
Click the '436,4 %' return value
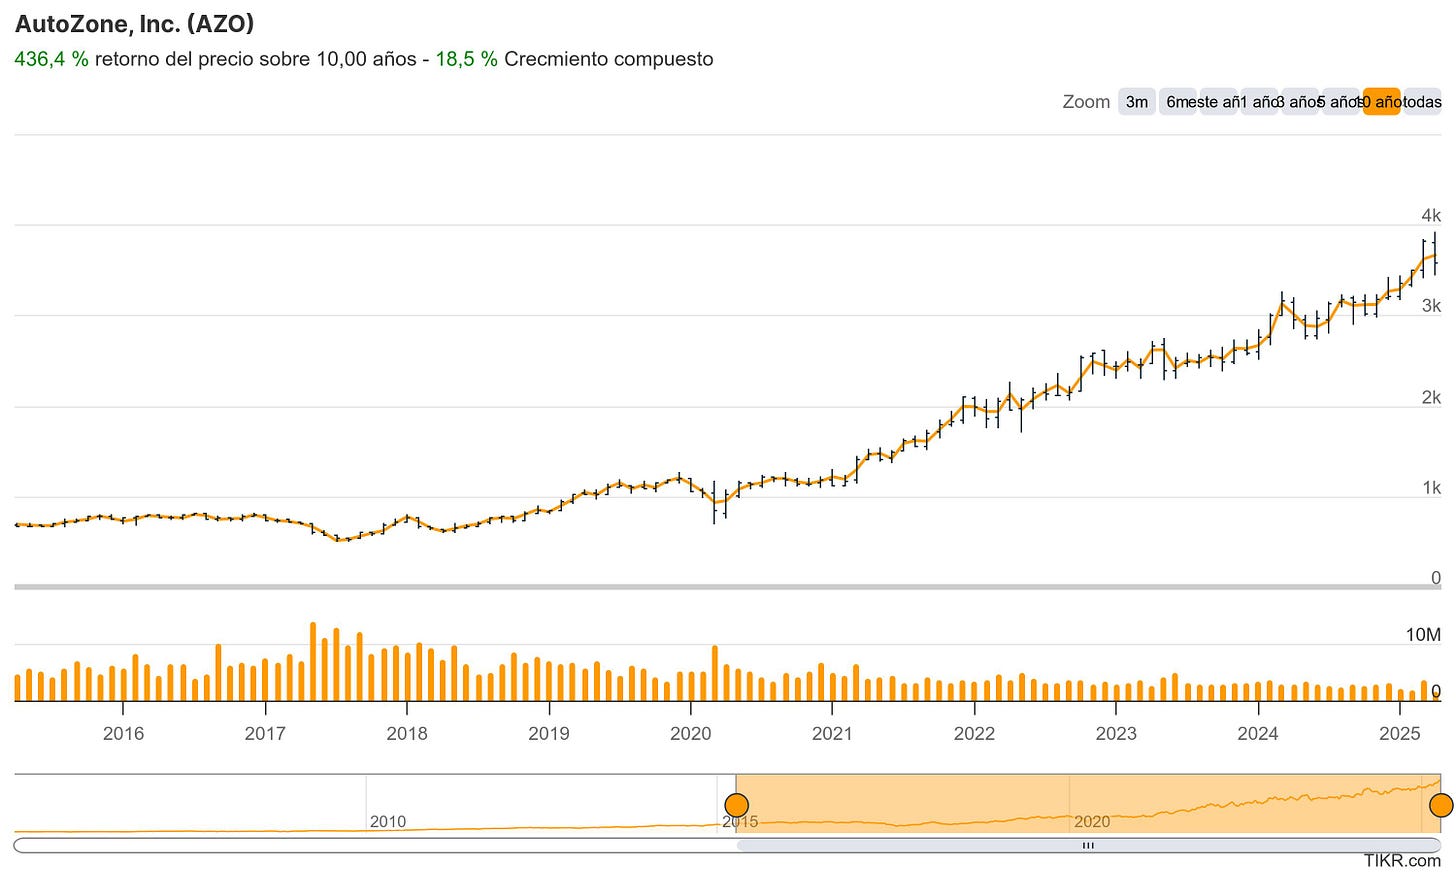pyautogui.click(x=51, y=59)
